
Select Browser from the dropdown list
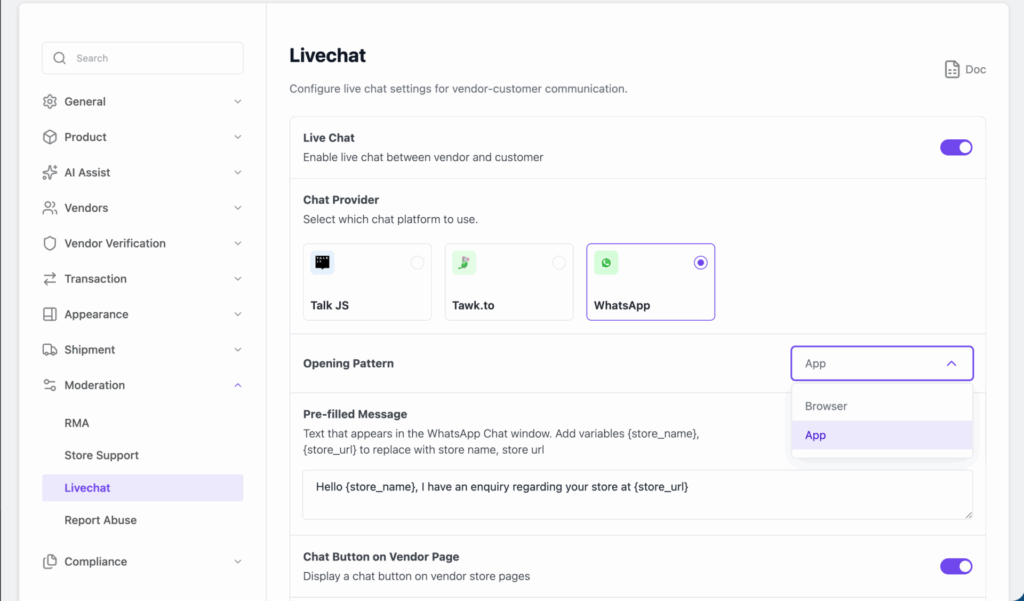coord(826,406)
